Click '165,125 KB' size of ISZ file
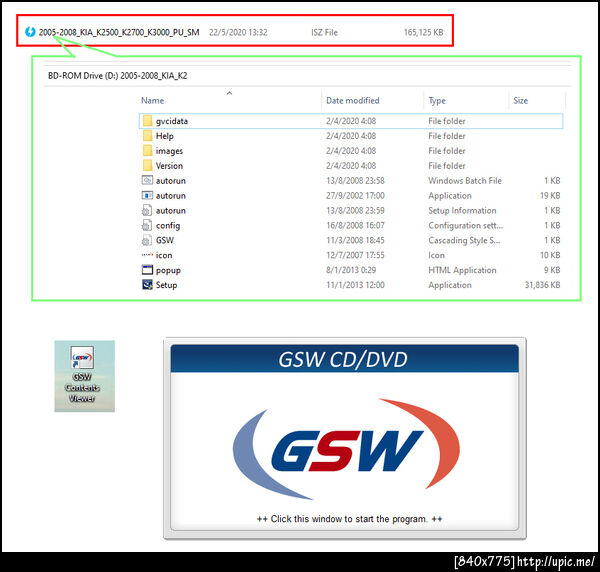 [x=423, y=32]
